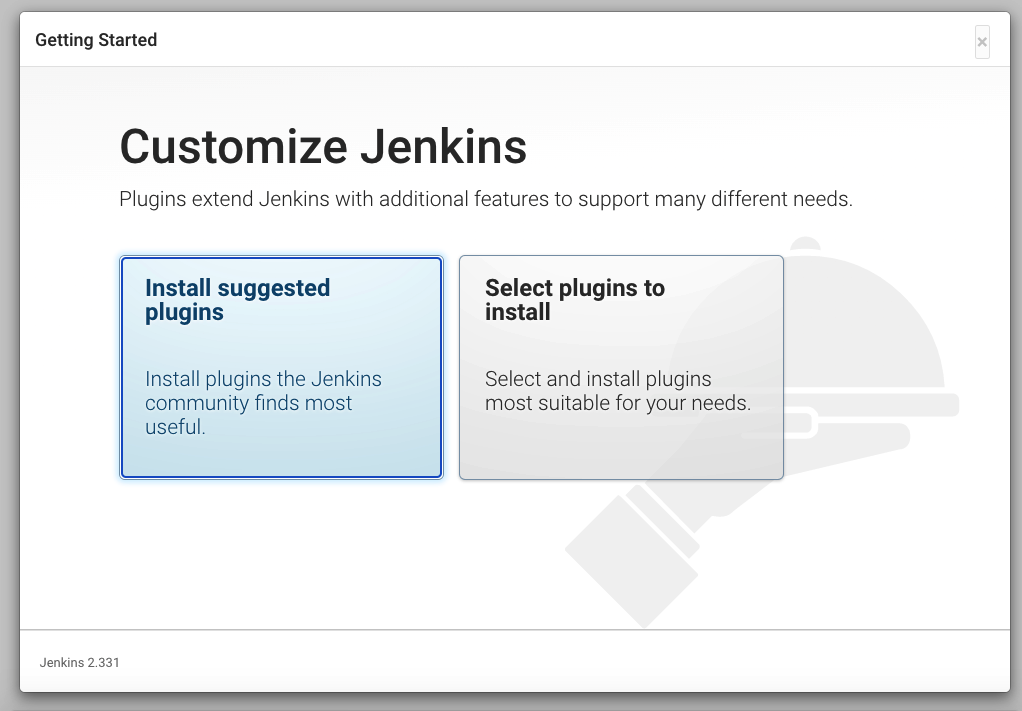Choose Select plugins to install option

point(621,368)
